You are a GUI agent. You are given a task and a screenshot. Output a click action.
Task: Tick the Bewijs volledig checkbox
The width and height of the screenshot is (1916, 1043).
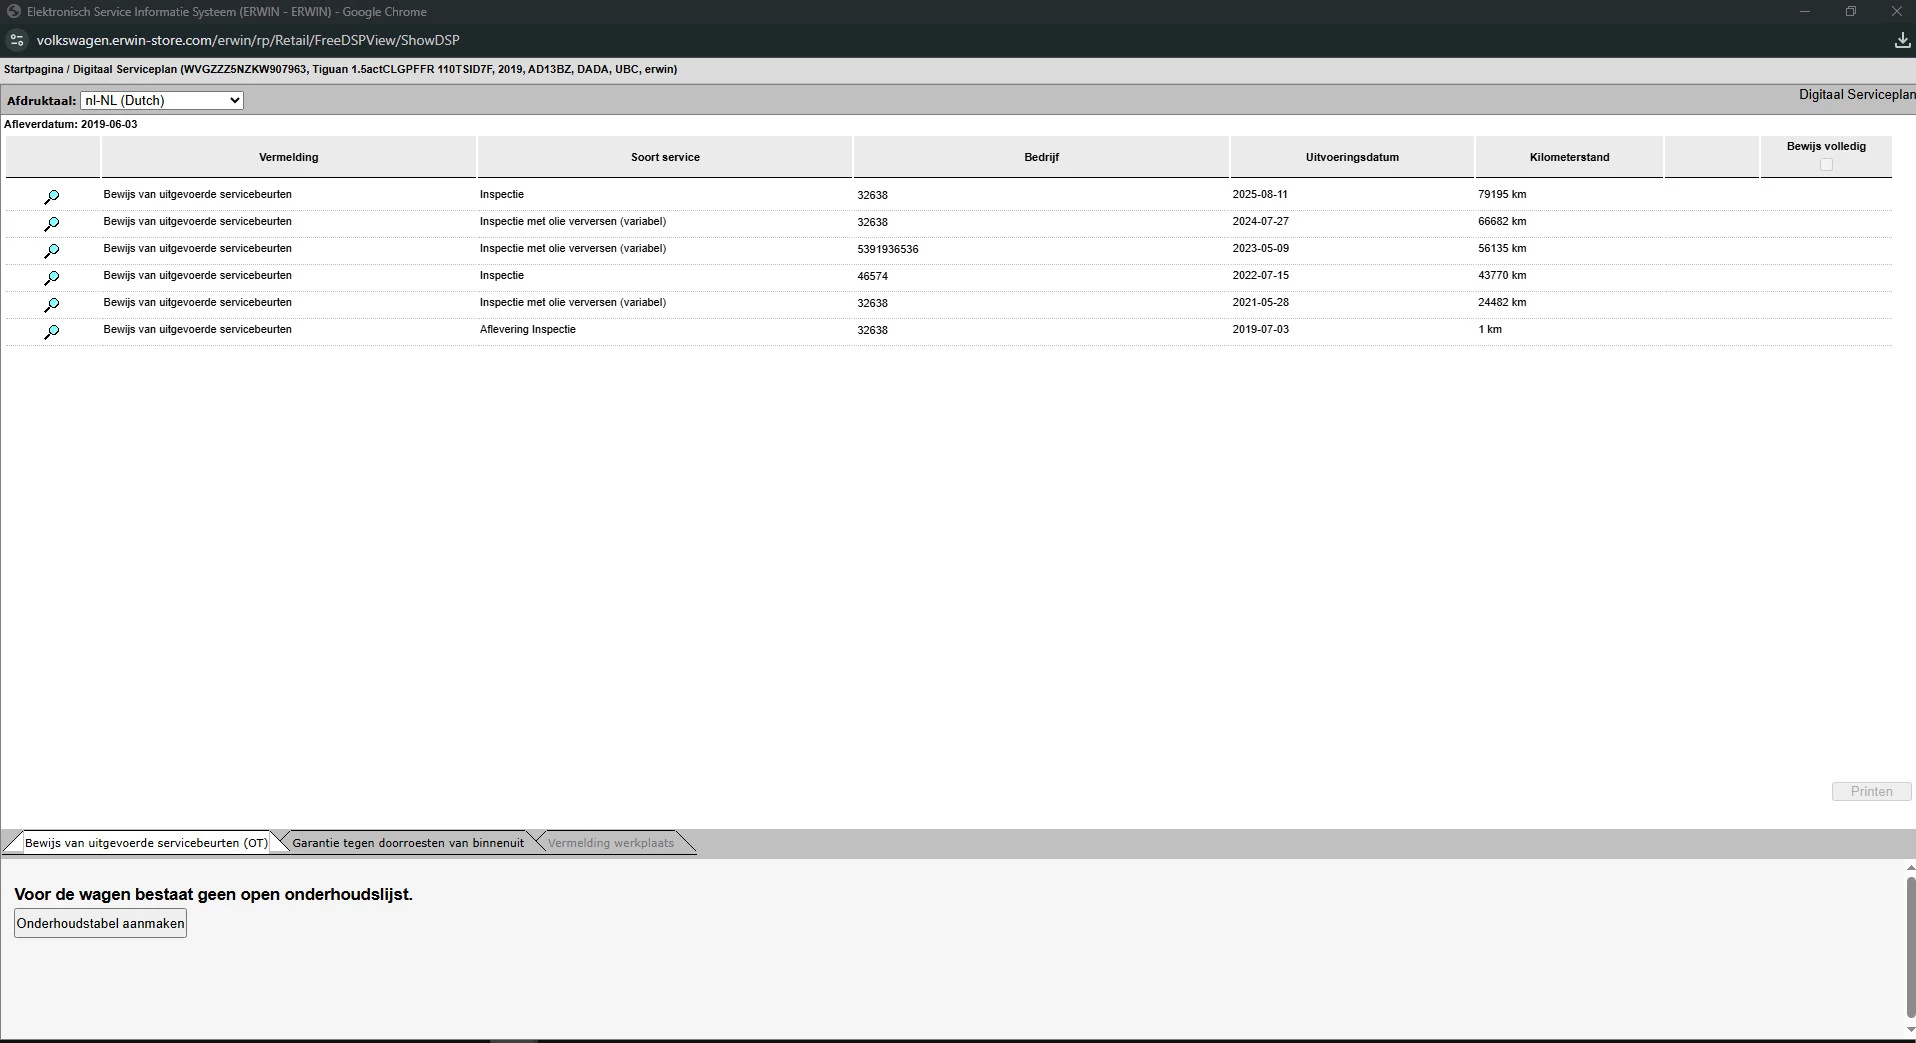click(x=1826, y=165)
